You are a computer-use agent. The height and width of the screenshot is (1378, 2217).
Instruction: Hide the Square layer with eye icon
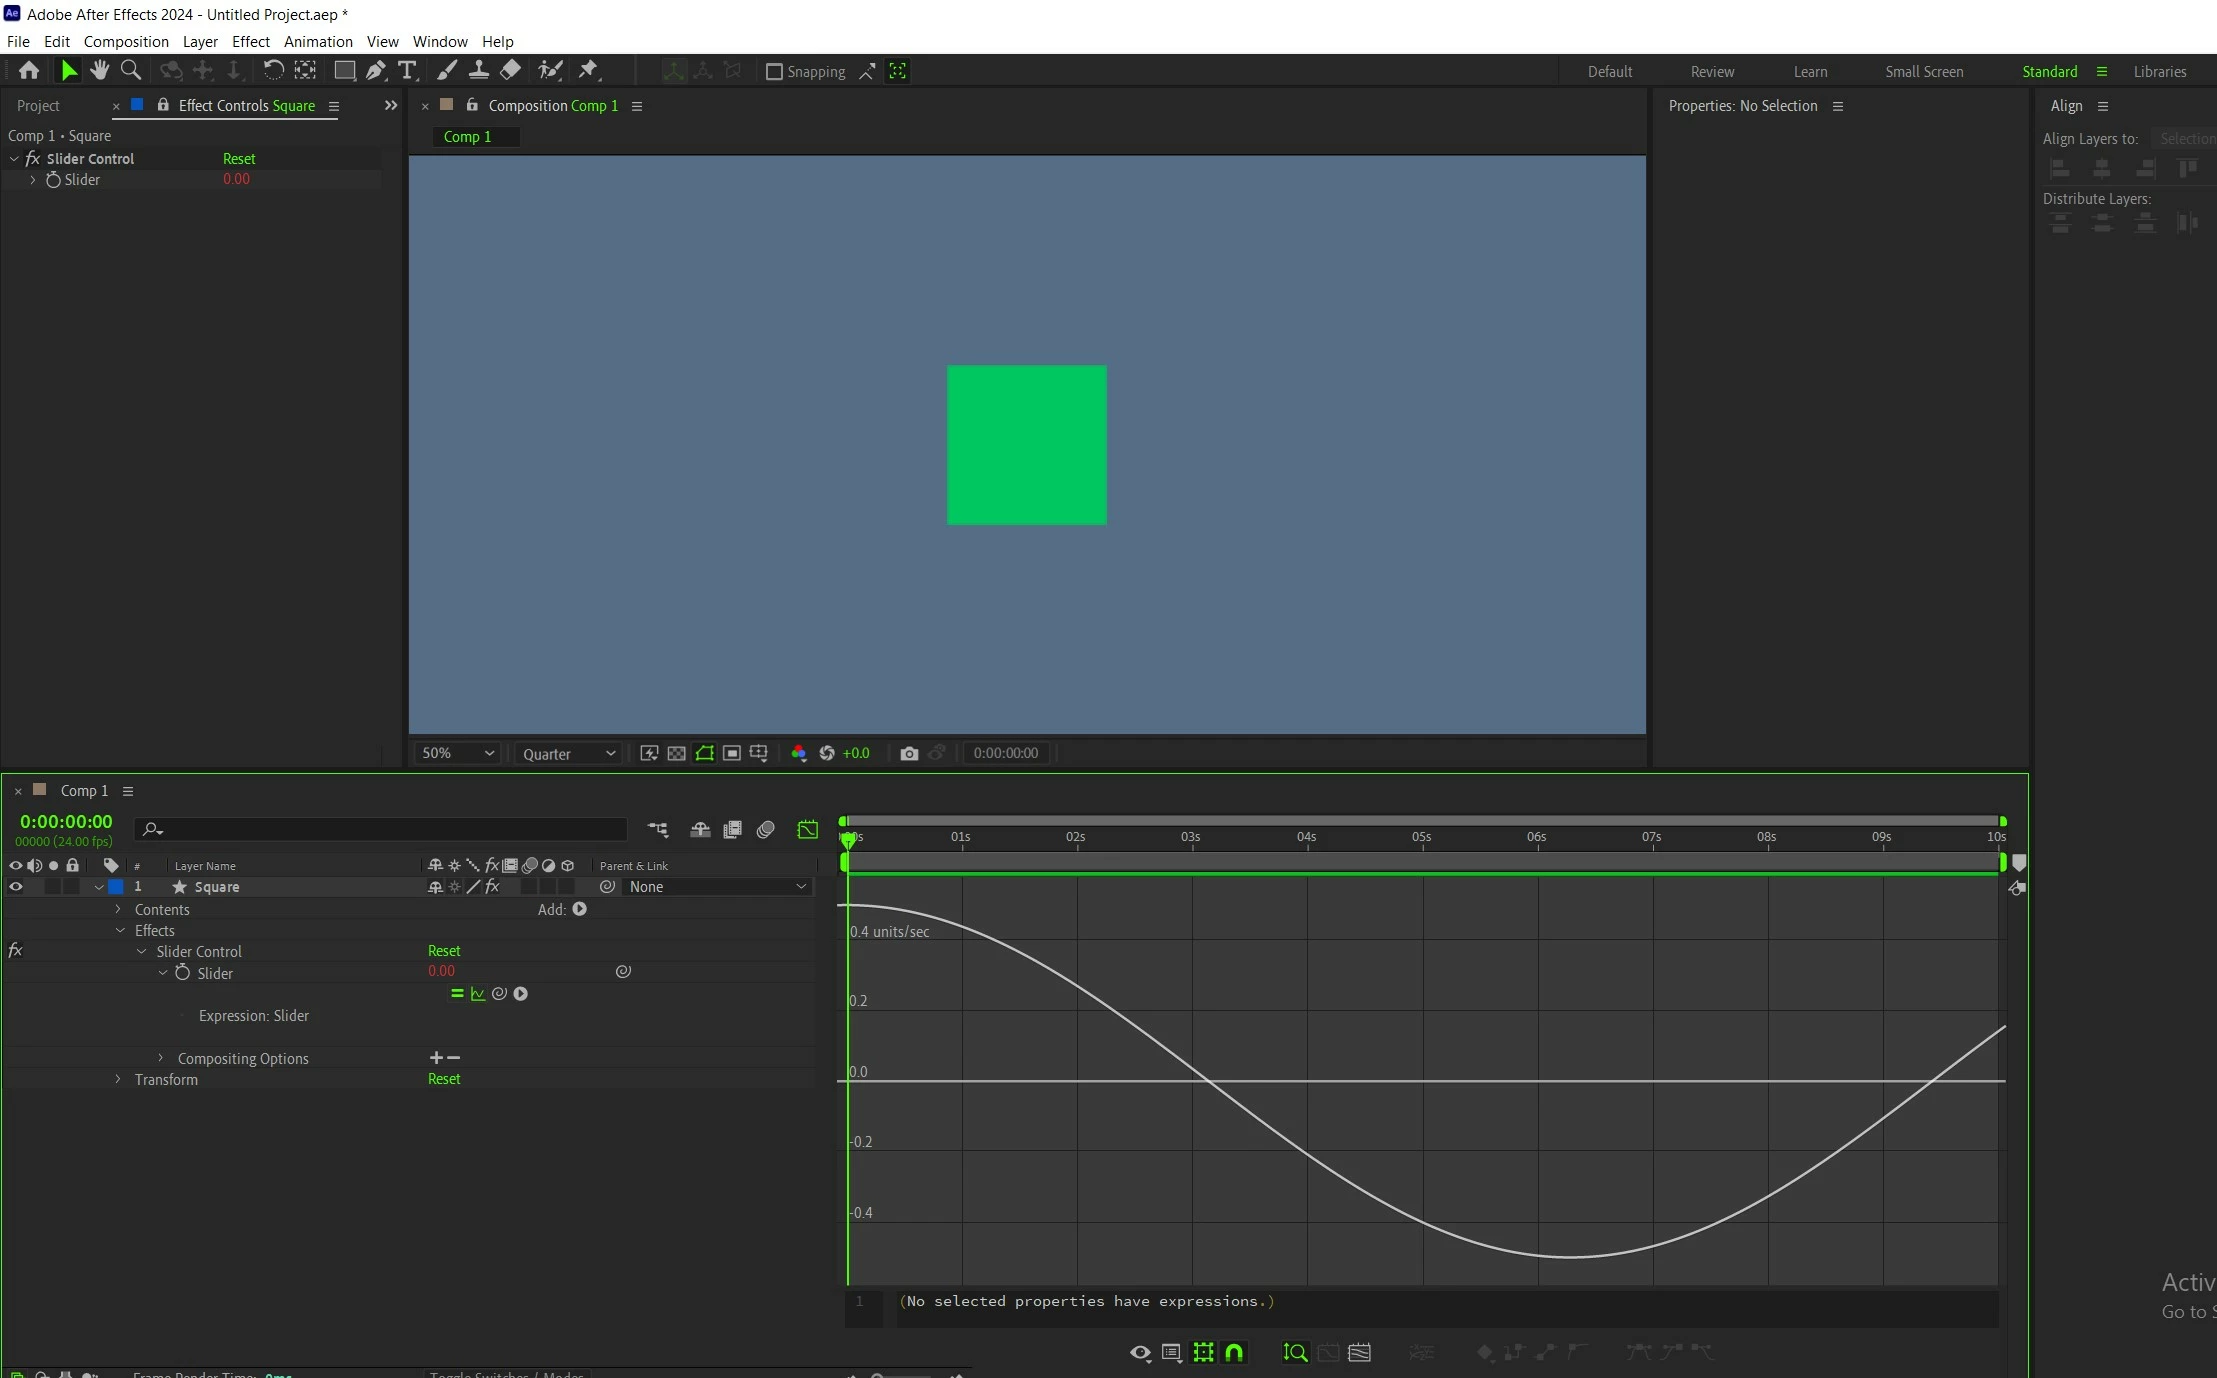click(x=15, y=886)
